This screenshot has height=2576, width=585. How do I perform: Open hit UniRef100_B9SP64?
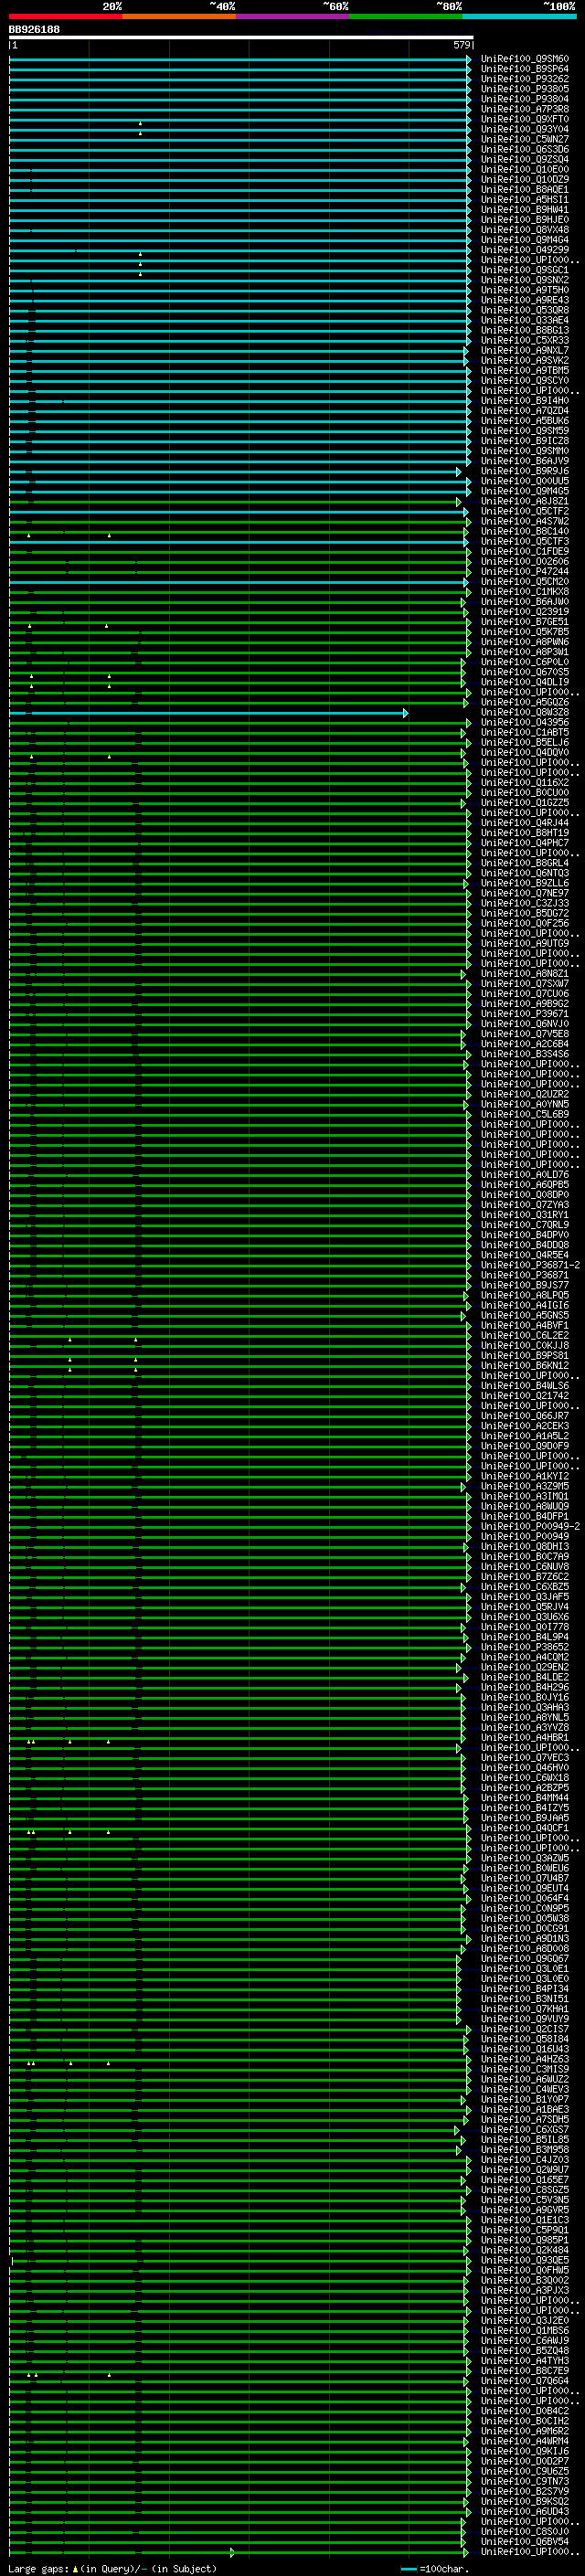point(524,69)
